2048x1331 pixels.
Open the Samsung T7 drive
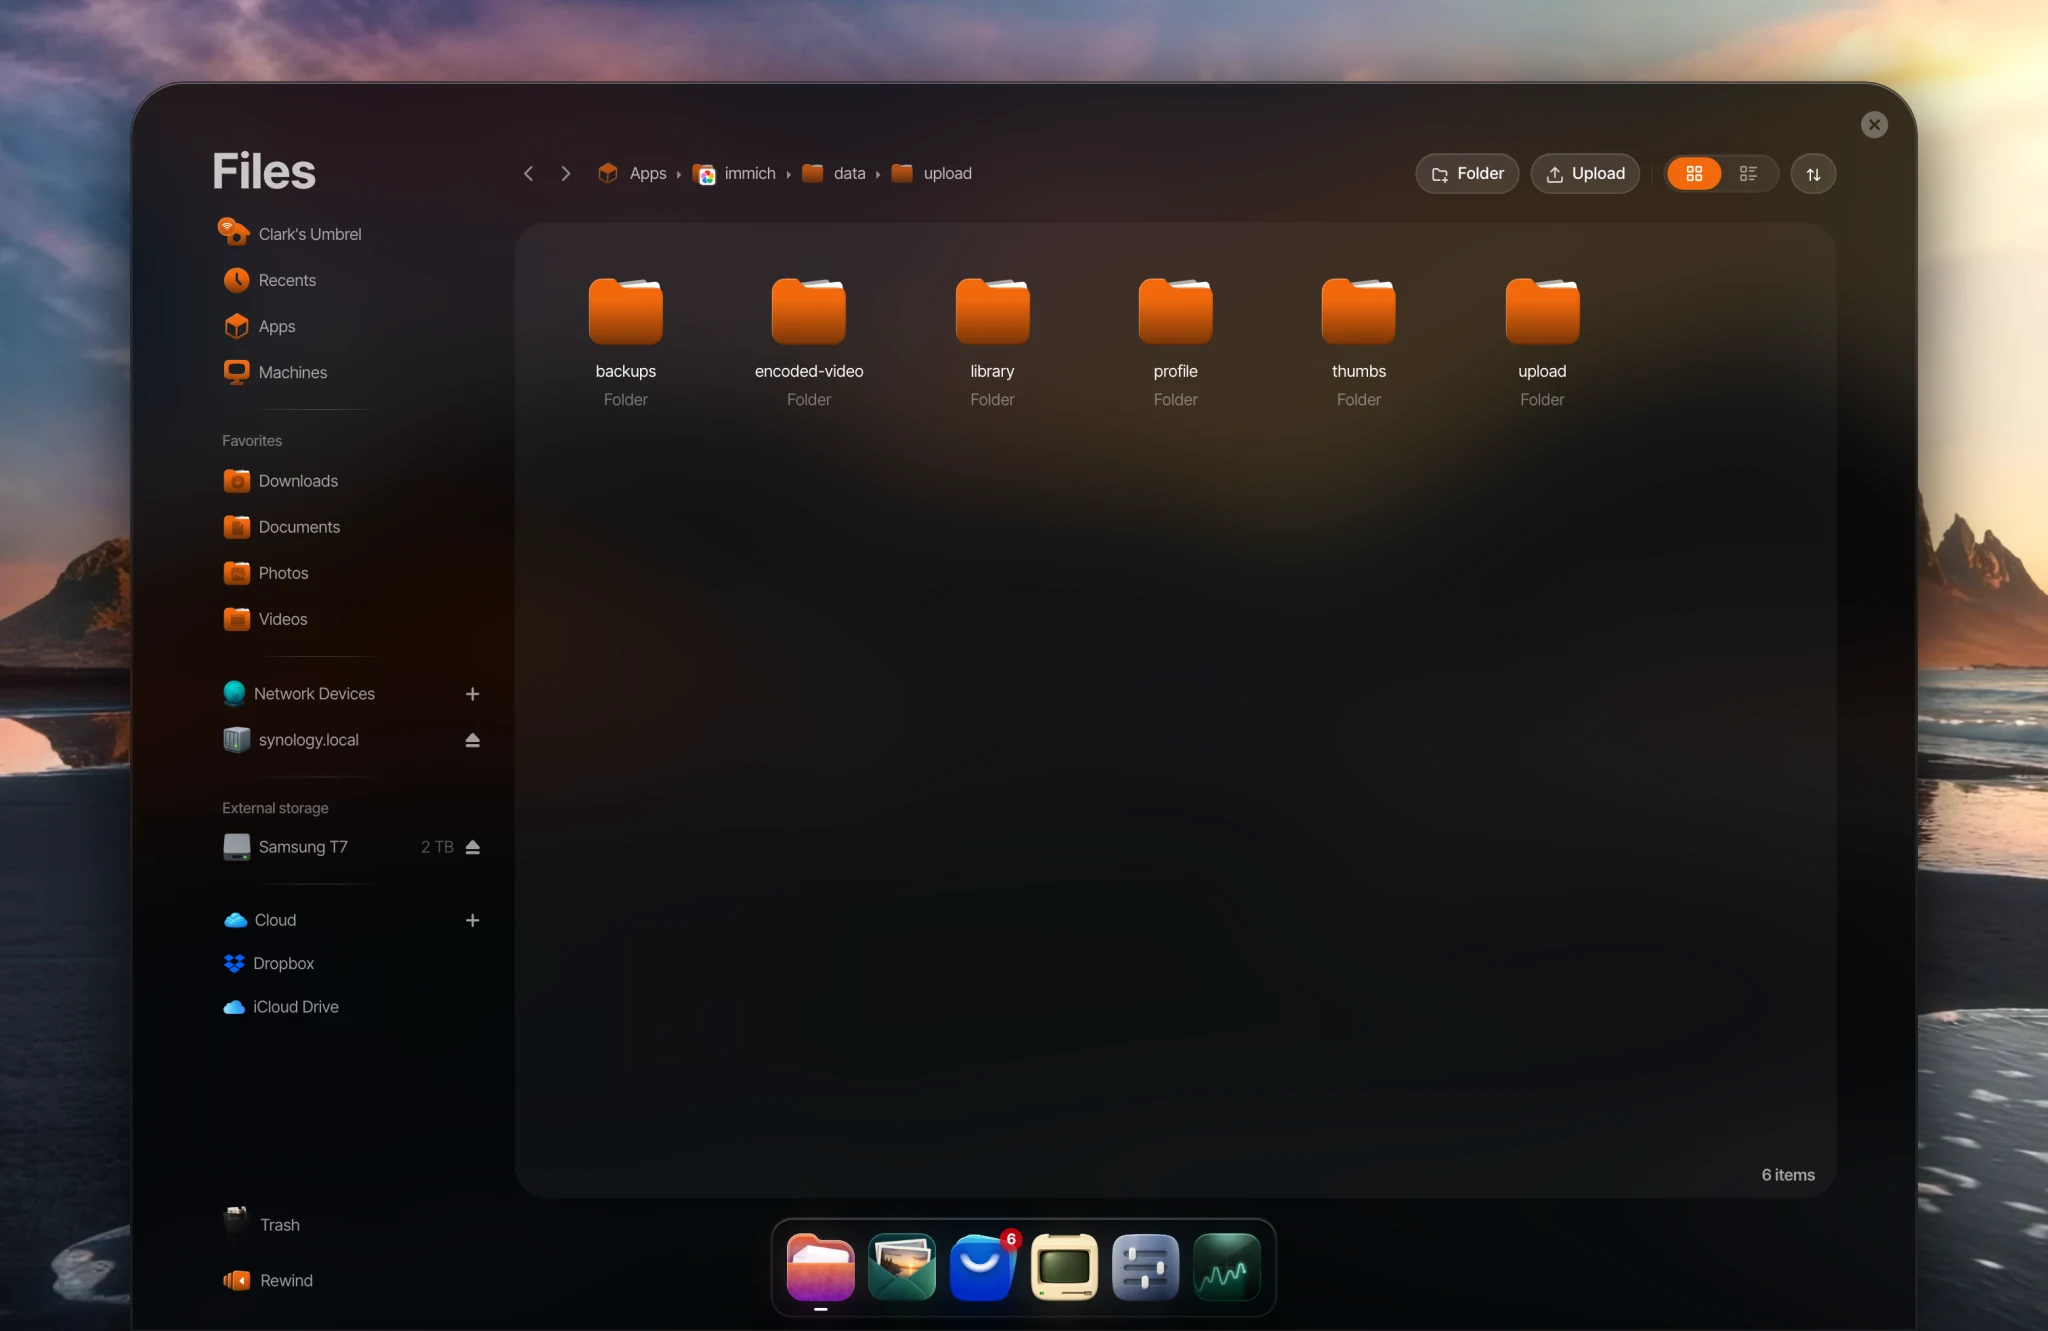286,847
